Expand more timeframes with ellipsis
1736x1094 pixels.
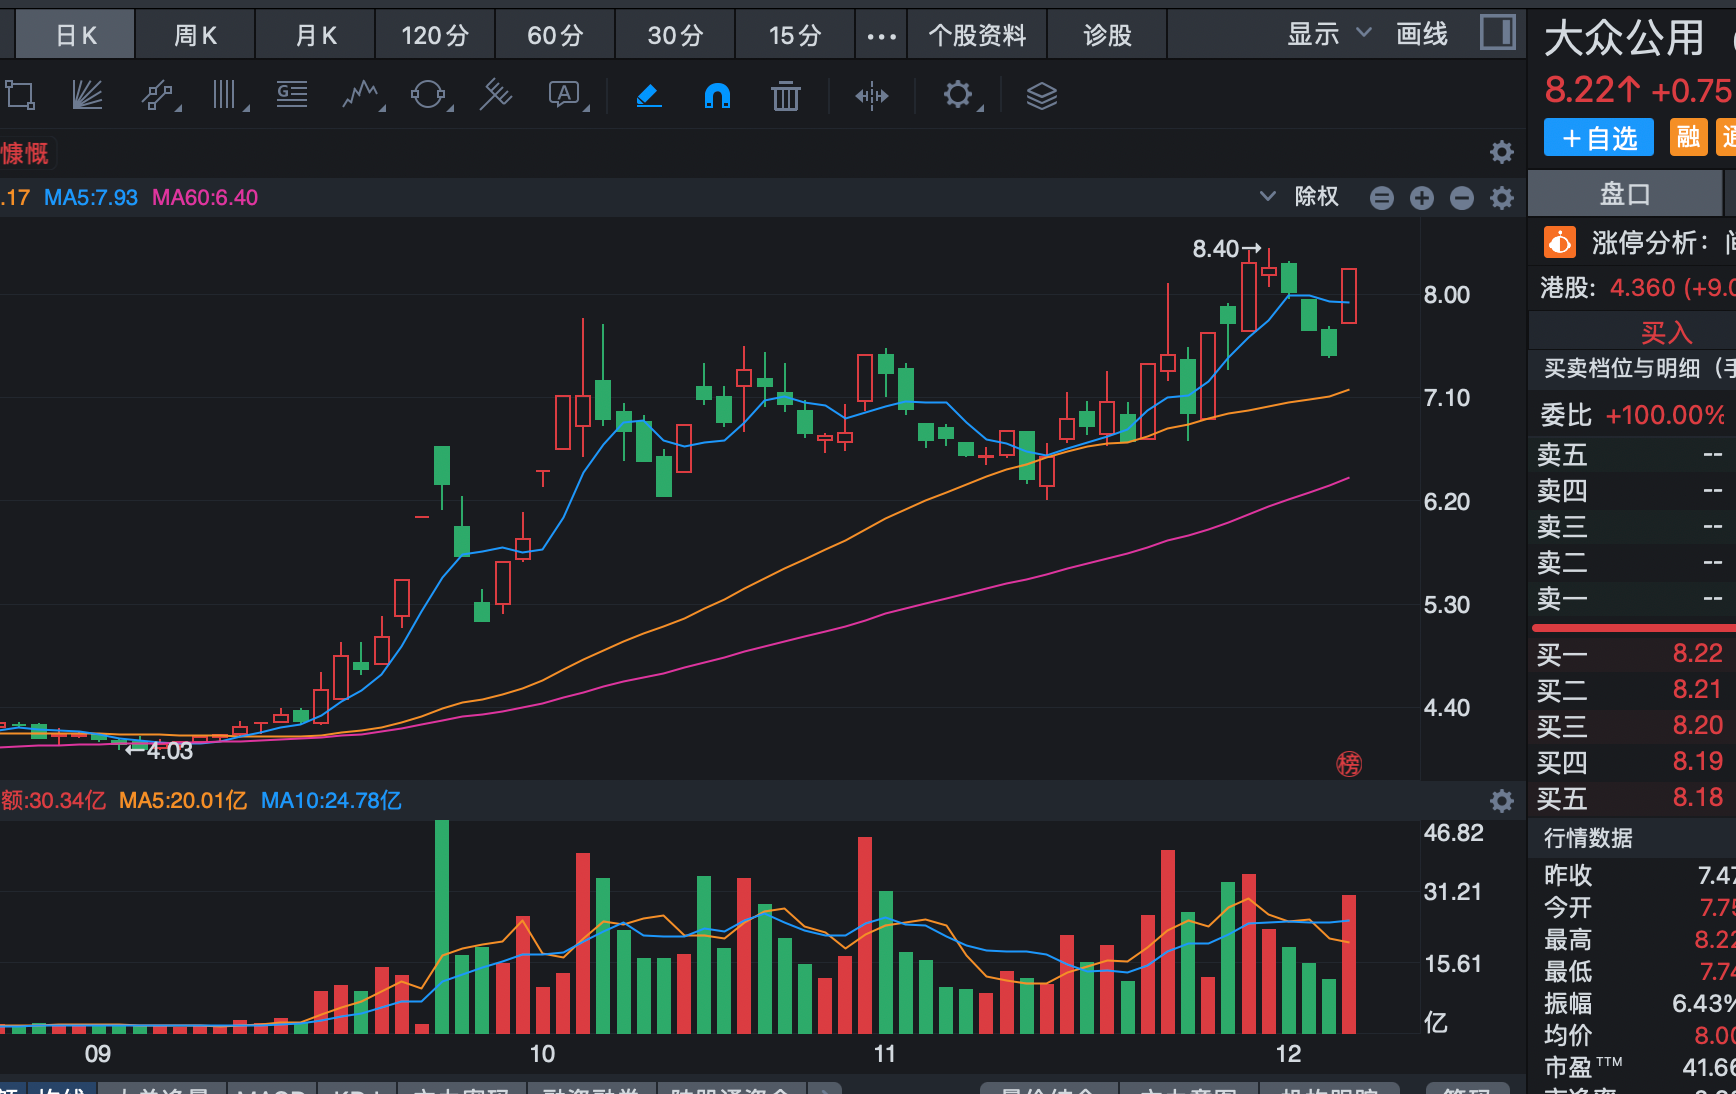(881, 37)
